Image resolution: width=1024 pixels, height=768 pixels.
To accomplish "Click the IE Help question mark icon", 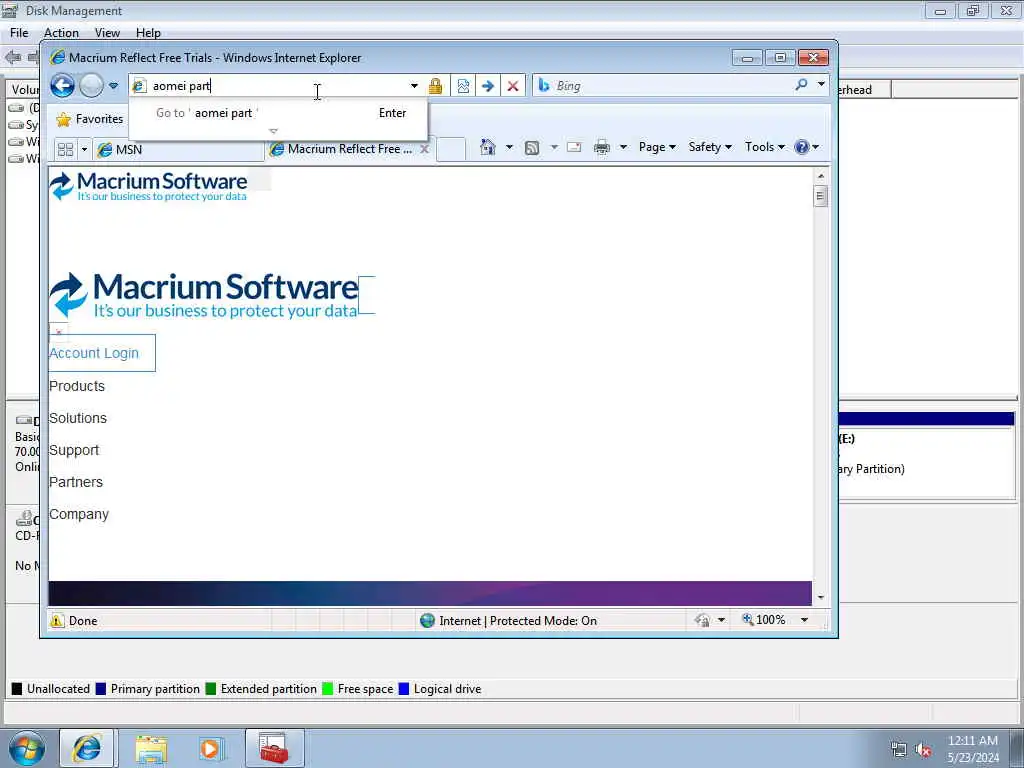I will point(801,147).
